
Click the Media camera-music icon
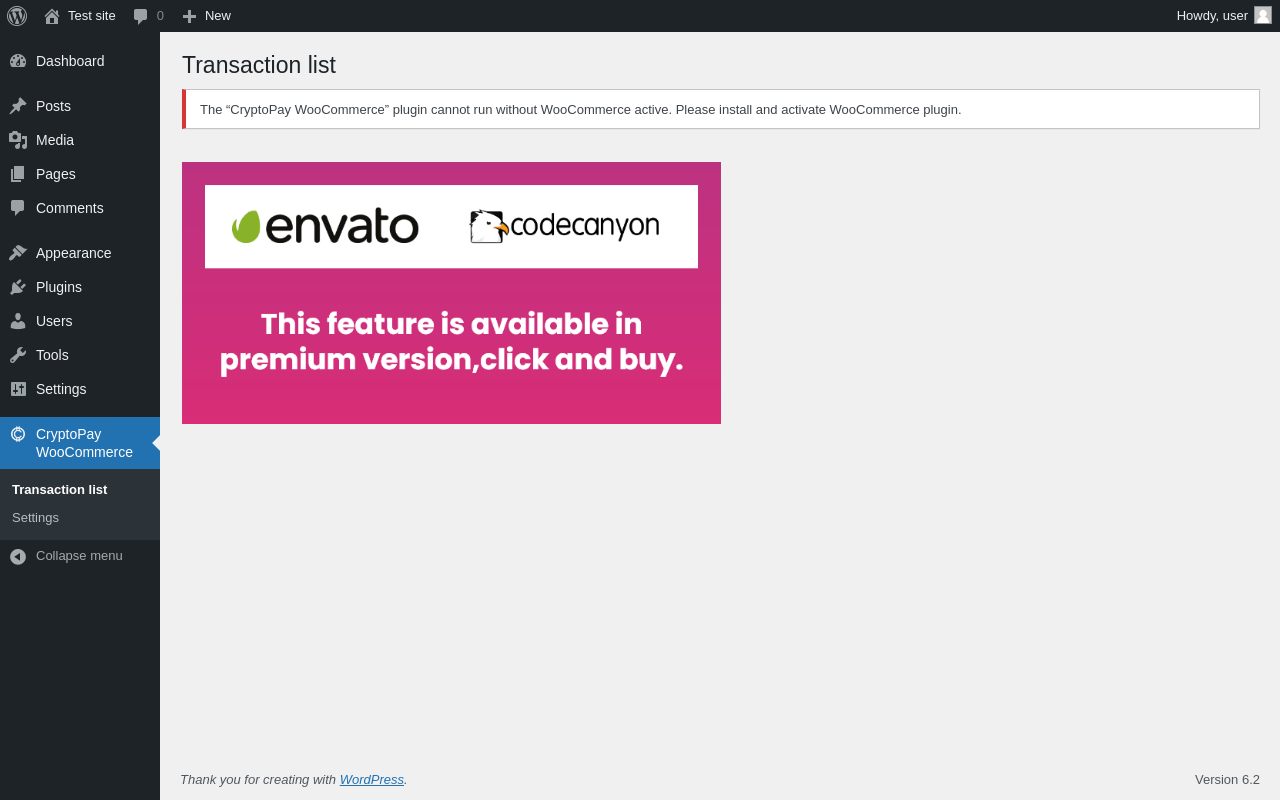(18, 140)
